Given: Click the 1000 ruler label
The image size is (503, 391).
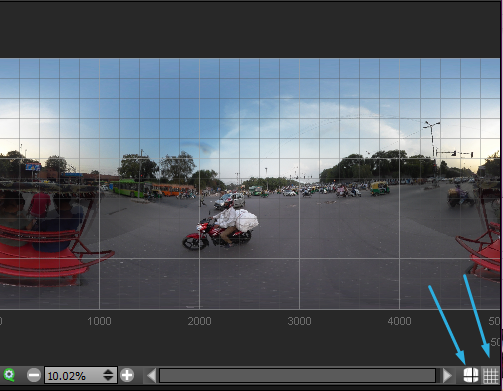Looking at the screenshot, I should tap(99, 321).
